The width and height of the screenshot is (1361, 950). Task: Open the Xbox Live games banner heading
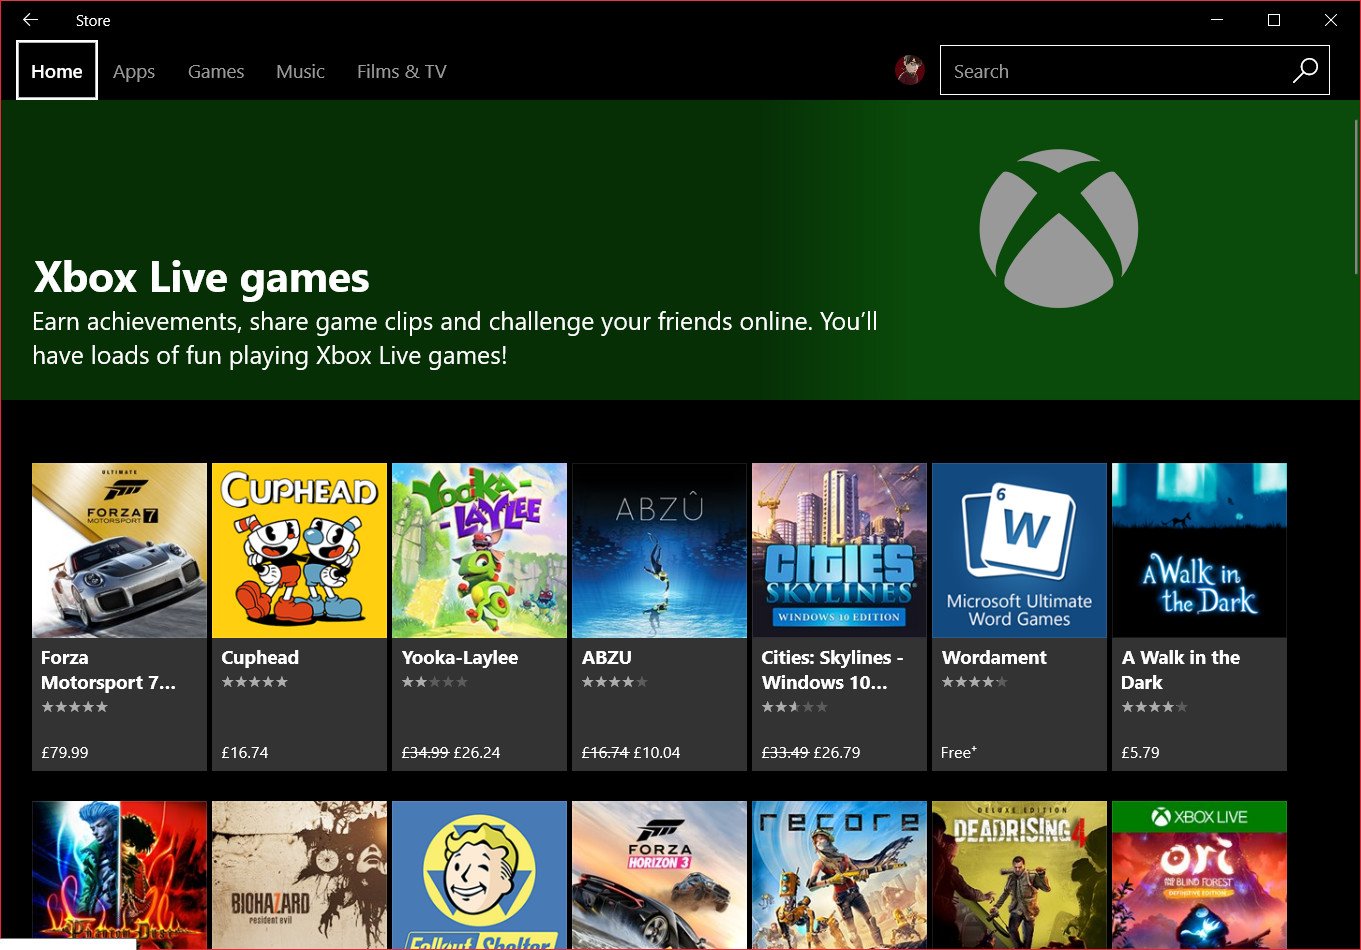pos(202,278)
